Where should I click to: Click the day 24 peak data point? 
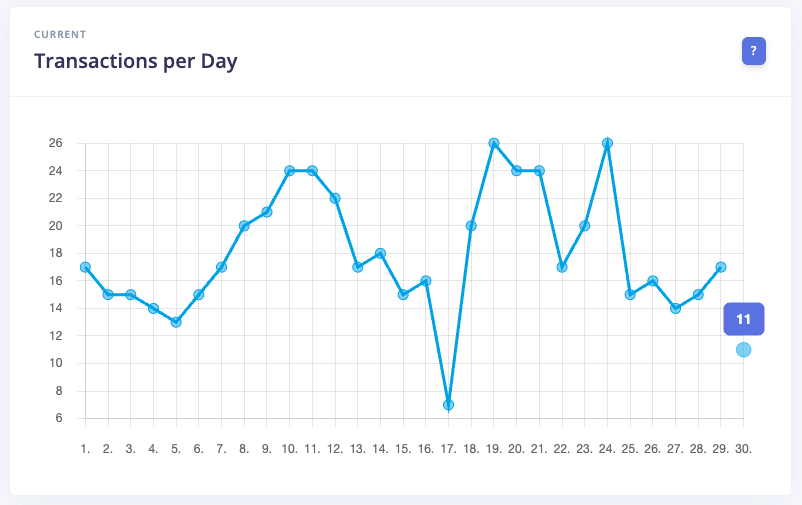[x=607, y=143]
